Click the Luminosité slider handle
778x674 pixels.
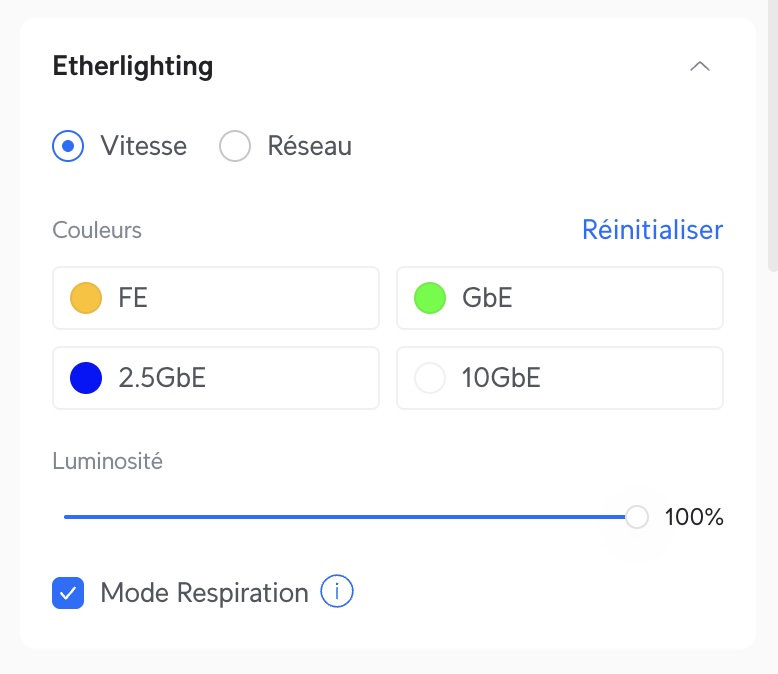coord(637,517)
